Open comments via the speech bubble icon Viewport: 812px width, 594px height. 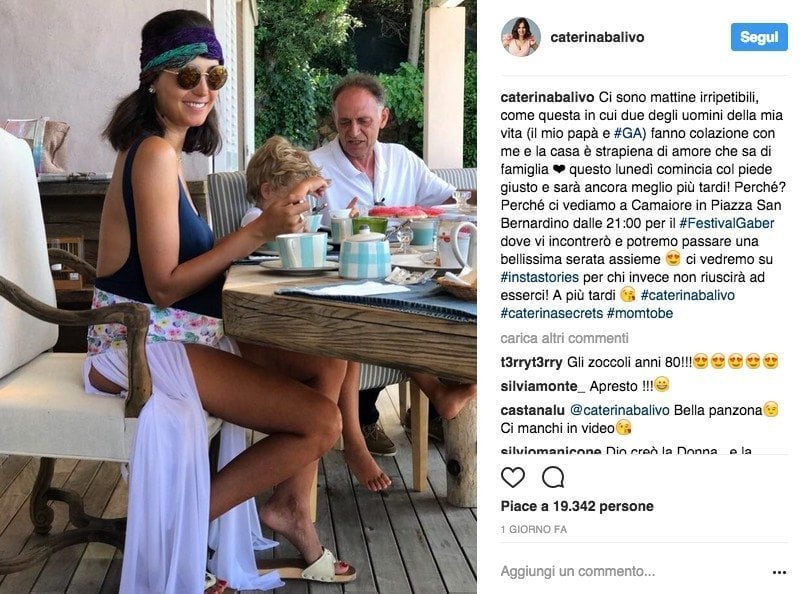point(553,477)
